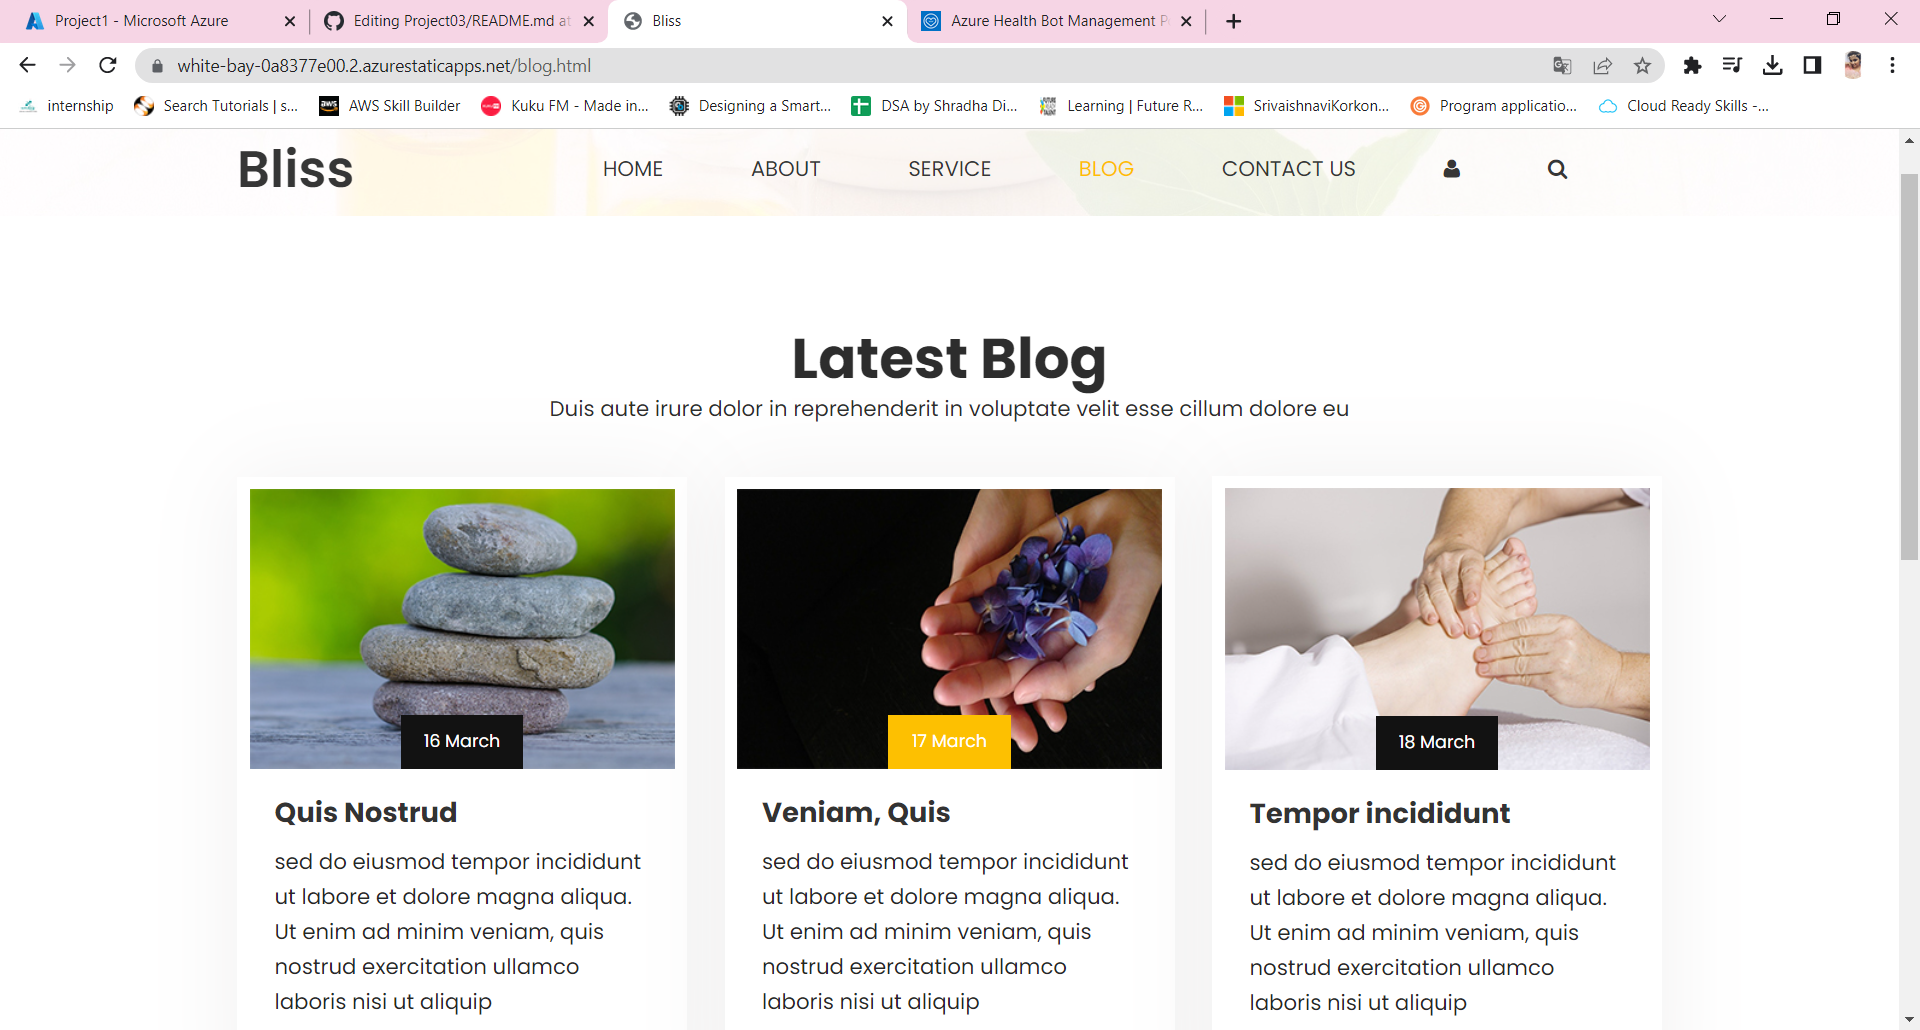
Task: Click the share page icon in the address bar
Action: (x=1602, y=65)
